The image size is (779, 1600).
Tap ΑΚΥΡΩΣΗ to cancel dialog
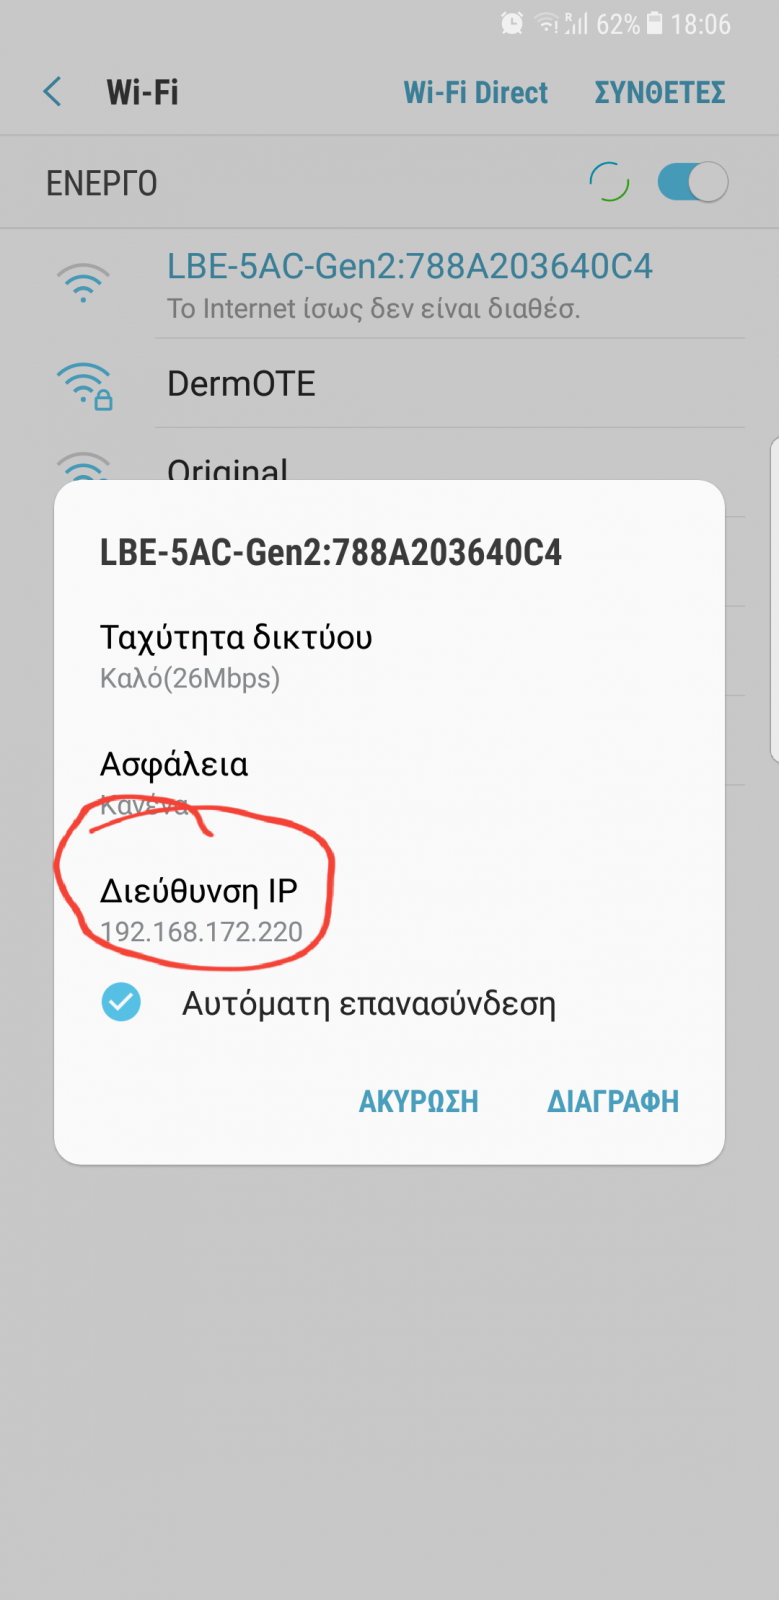click(x=419, y=1101)
